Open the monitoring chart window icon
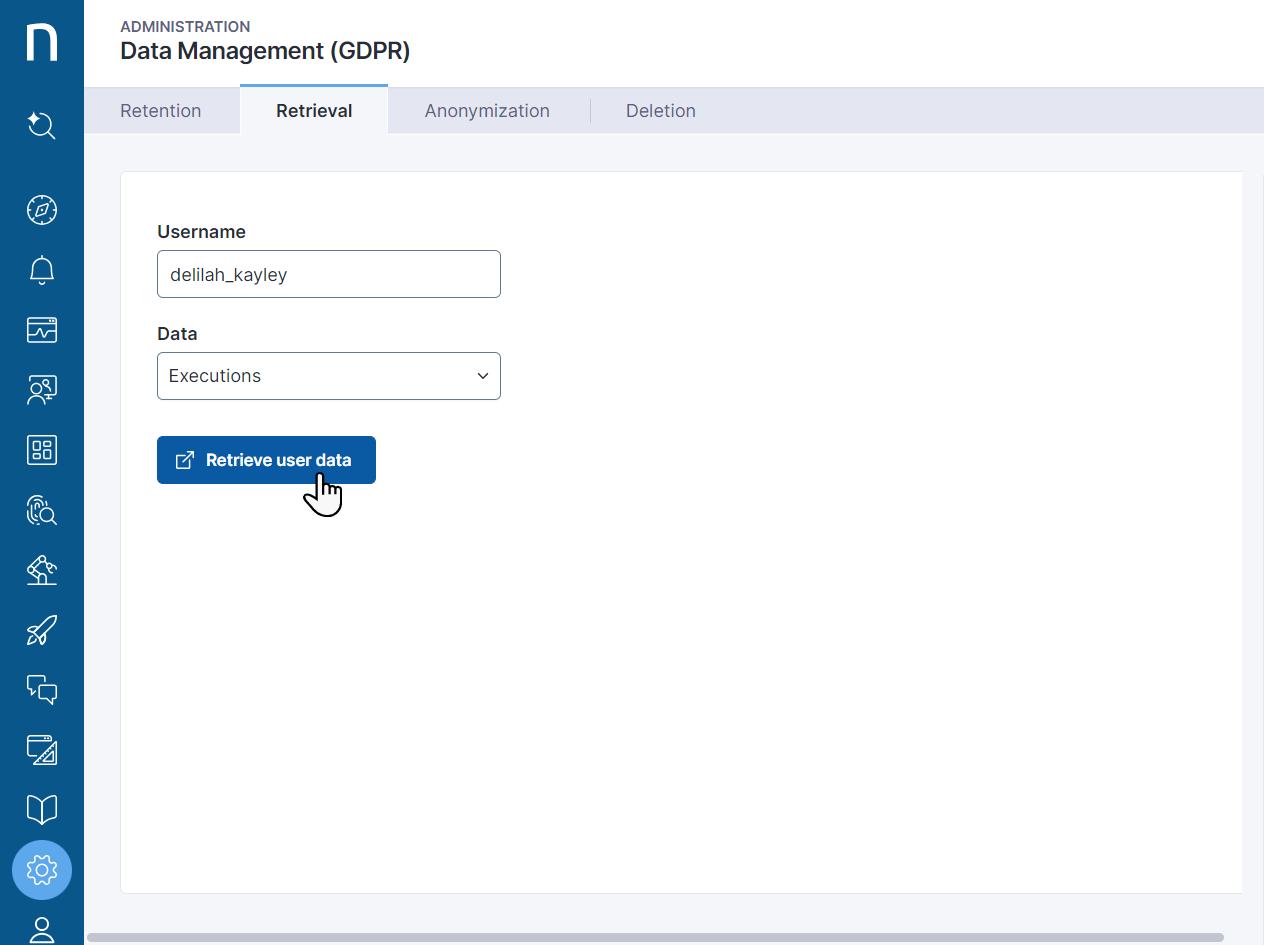 coord(42,330)
